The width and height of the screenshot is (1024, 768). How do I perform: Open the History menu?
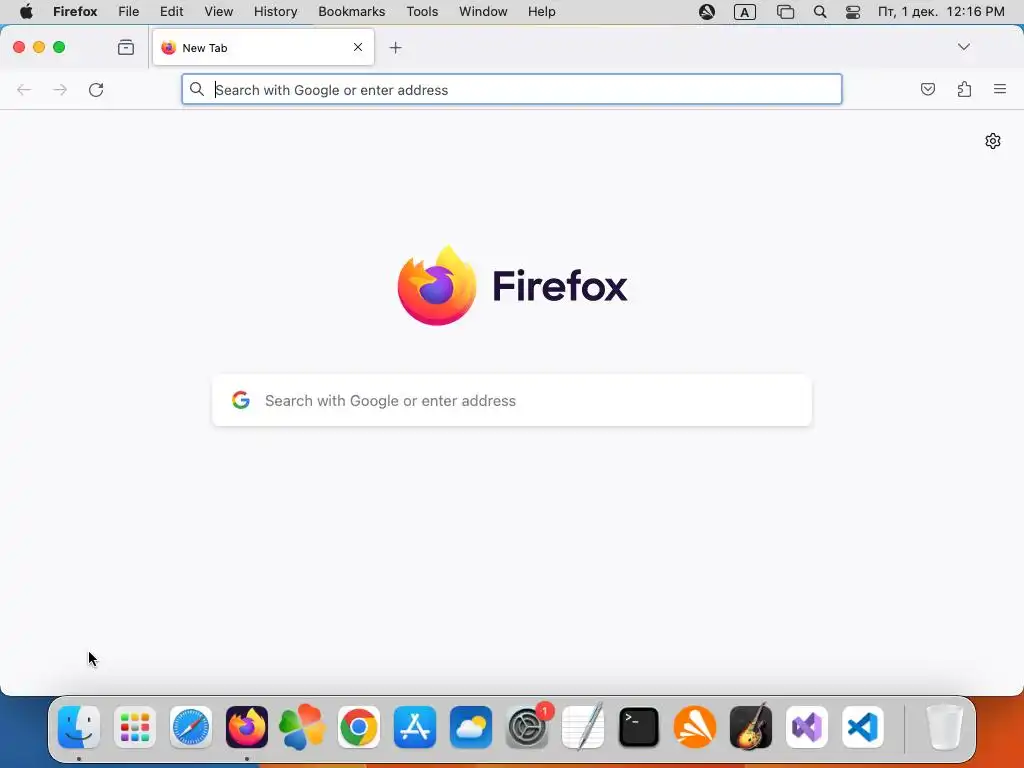[x=276, y=12]
